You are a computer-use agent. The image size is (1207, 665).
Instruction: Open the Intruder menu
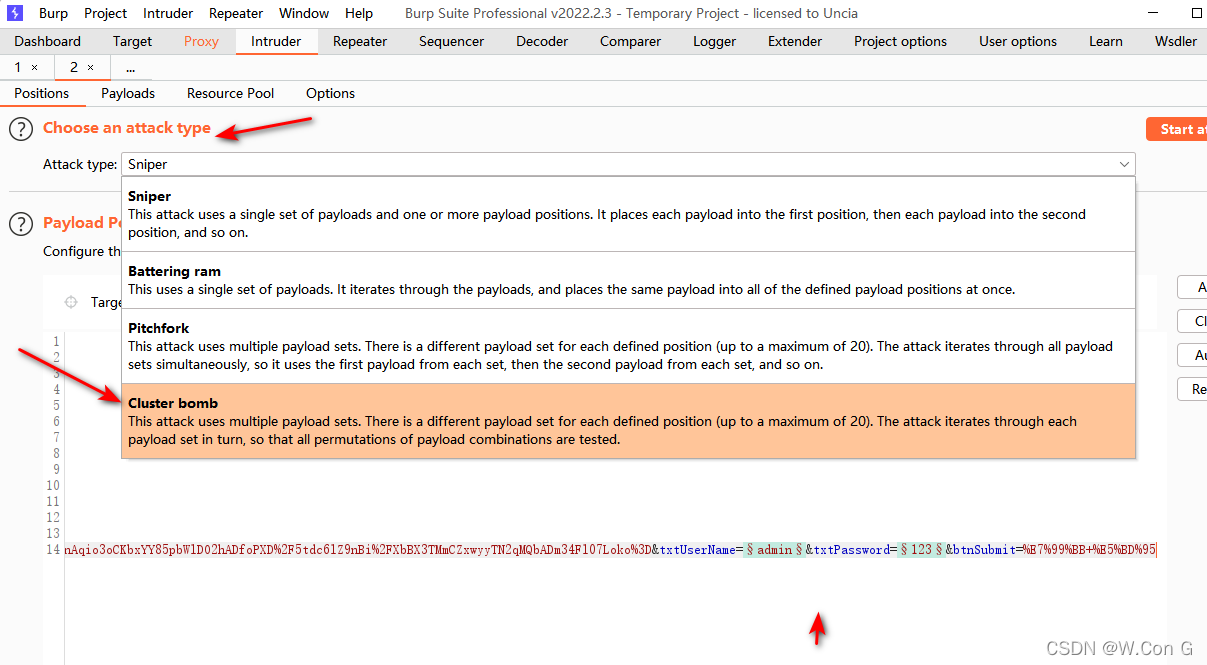pyautogui.click(x=168, y=13)
